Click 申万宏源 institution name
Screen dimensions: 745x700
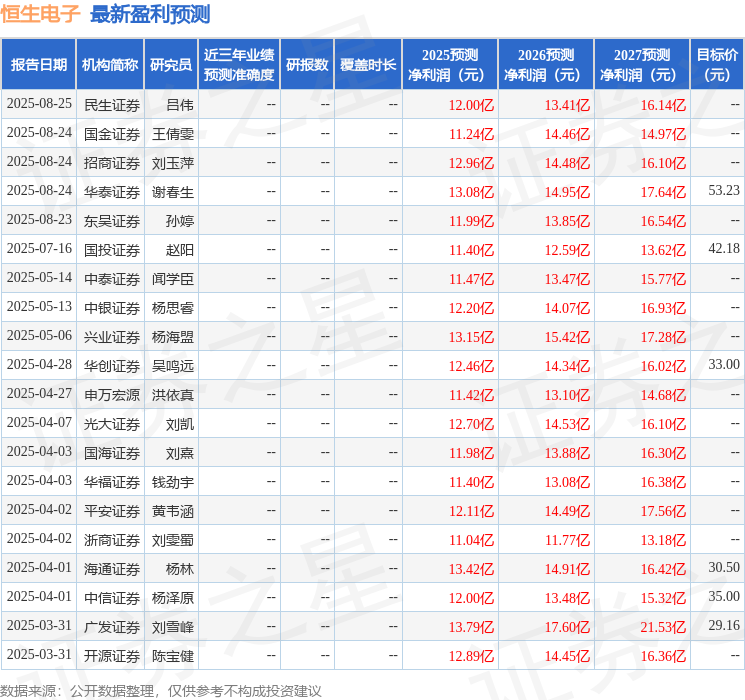(x=112, y=395)
